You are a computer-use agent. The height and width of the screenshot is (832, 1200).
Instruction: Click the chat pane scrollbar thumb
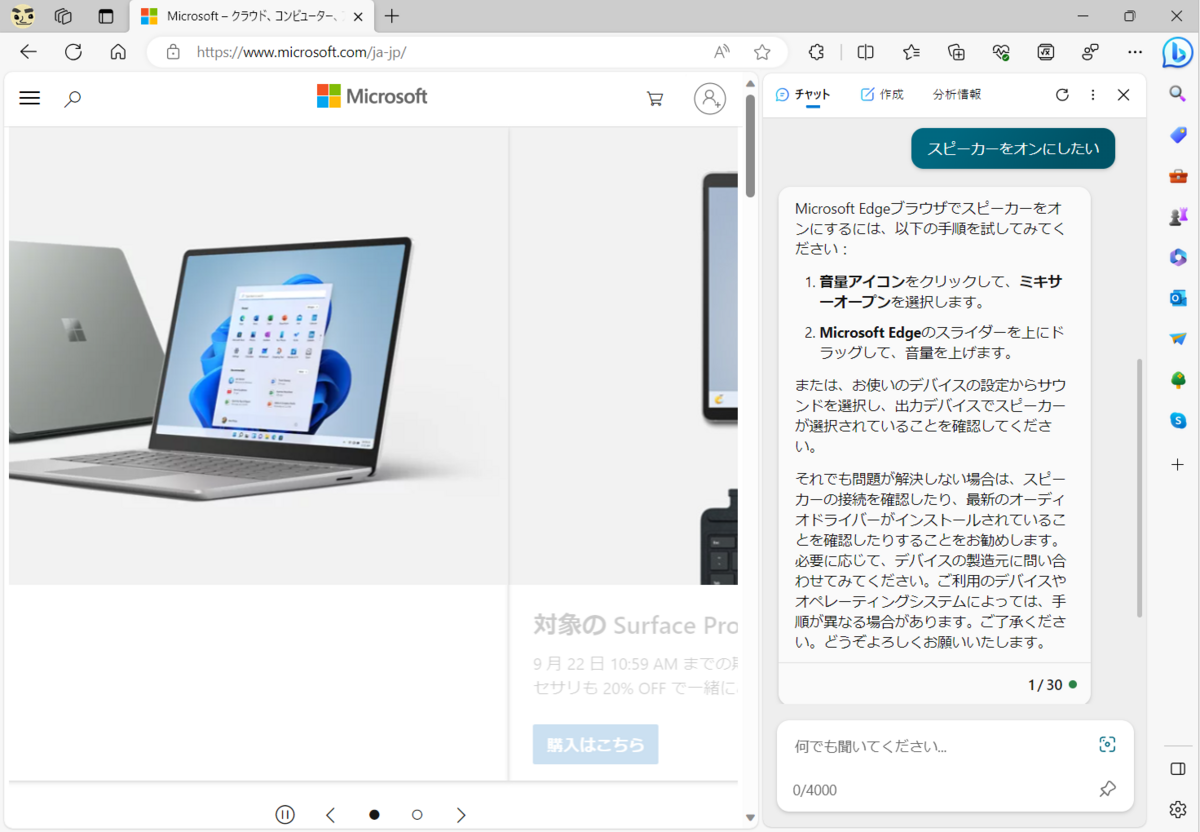tap(1138, 488)
